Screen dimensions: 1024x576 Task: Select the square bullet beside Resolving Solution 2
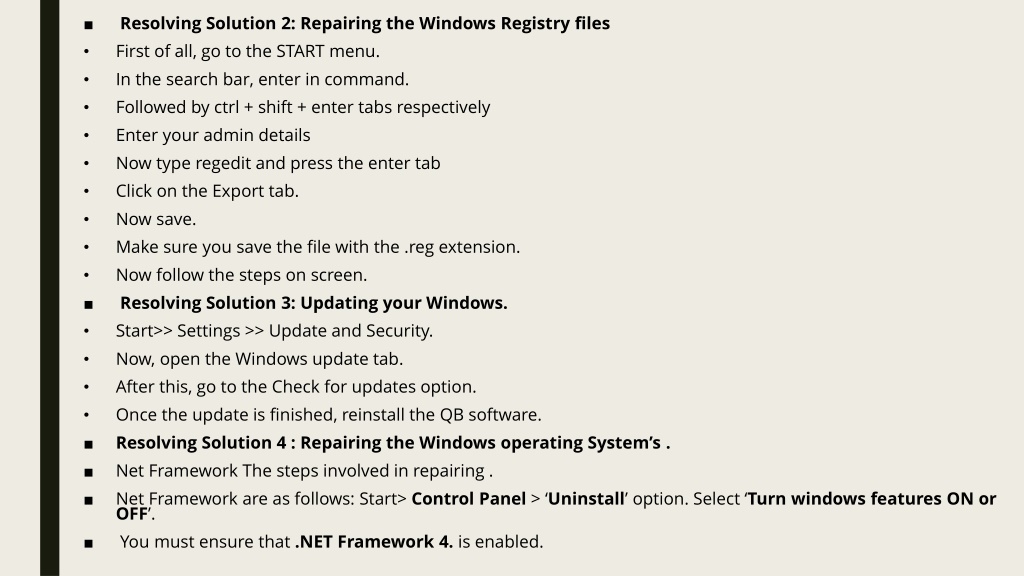(x=89, y=25)
